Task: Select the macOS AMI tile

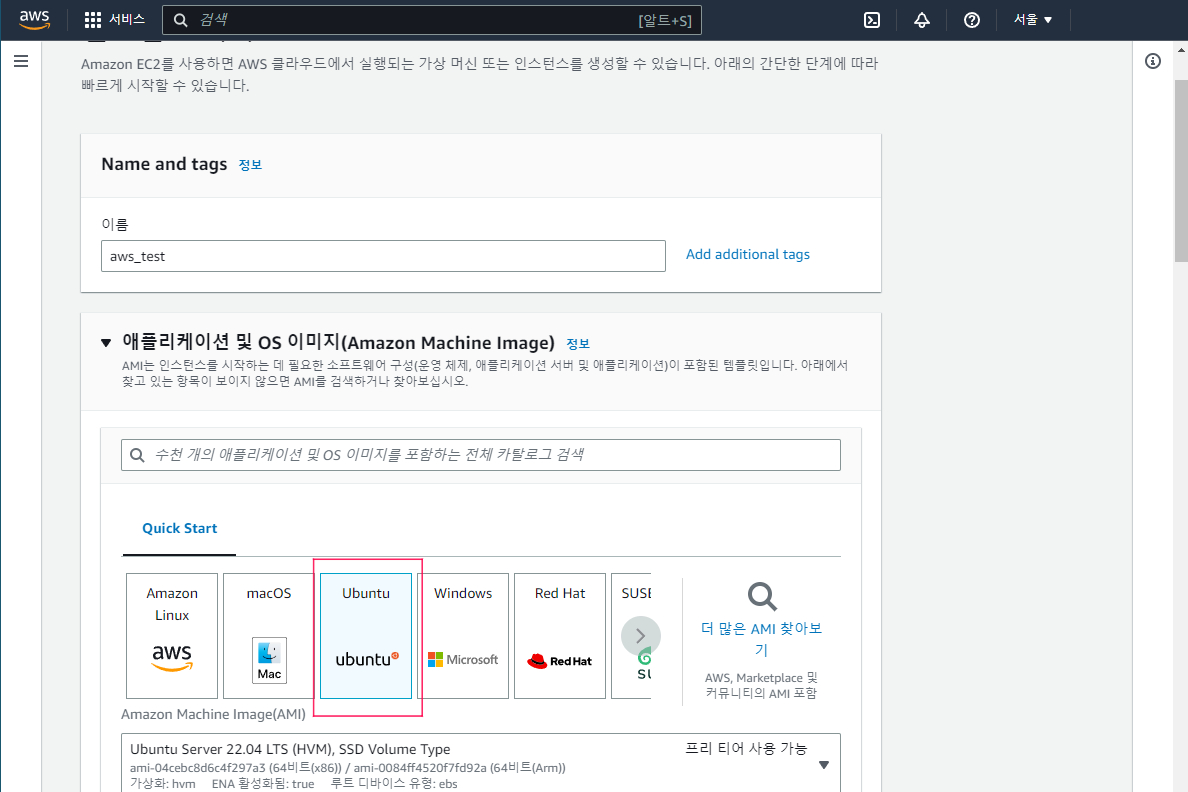Action: (269, 636)
